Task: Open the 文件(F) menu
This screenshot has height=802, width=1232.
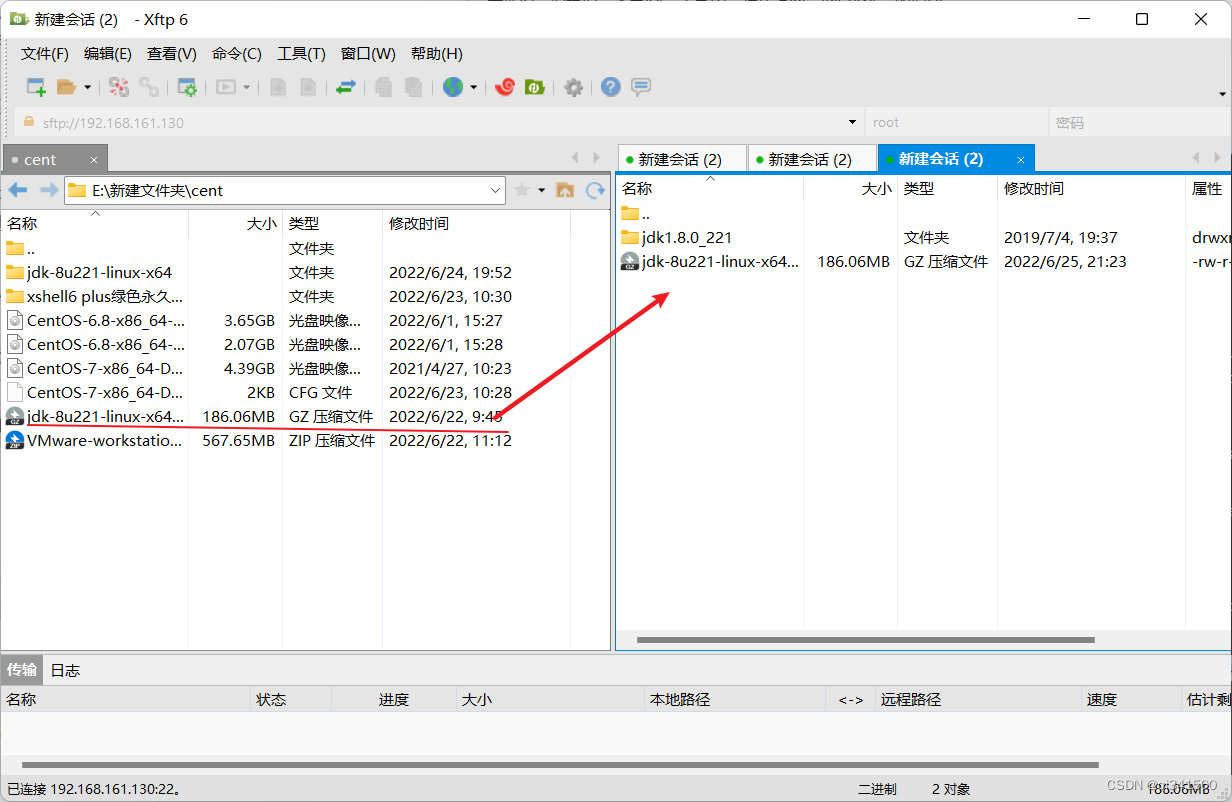Action: [x=45, y=54]
